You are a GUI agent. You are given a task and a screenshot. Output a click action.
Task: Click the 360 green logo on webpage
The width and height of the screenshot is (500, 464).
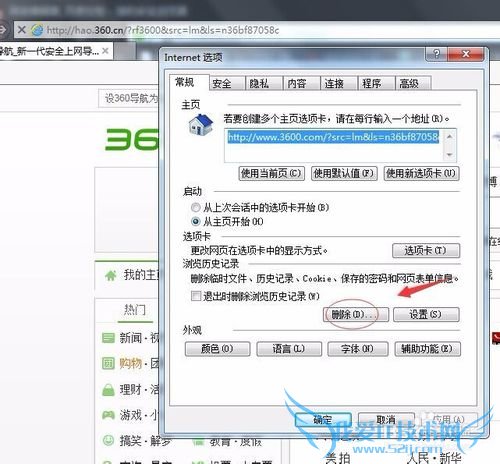[x=132, y=140]
